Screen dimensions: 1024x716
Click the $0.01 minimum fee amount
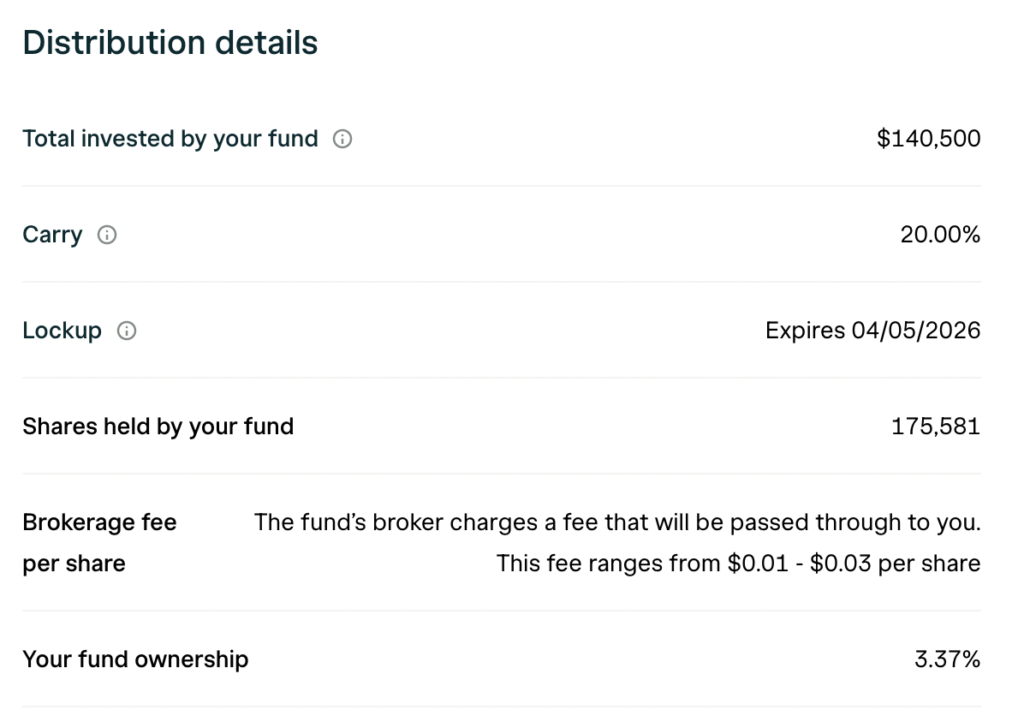(x=760, y=563)
